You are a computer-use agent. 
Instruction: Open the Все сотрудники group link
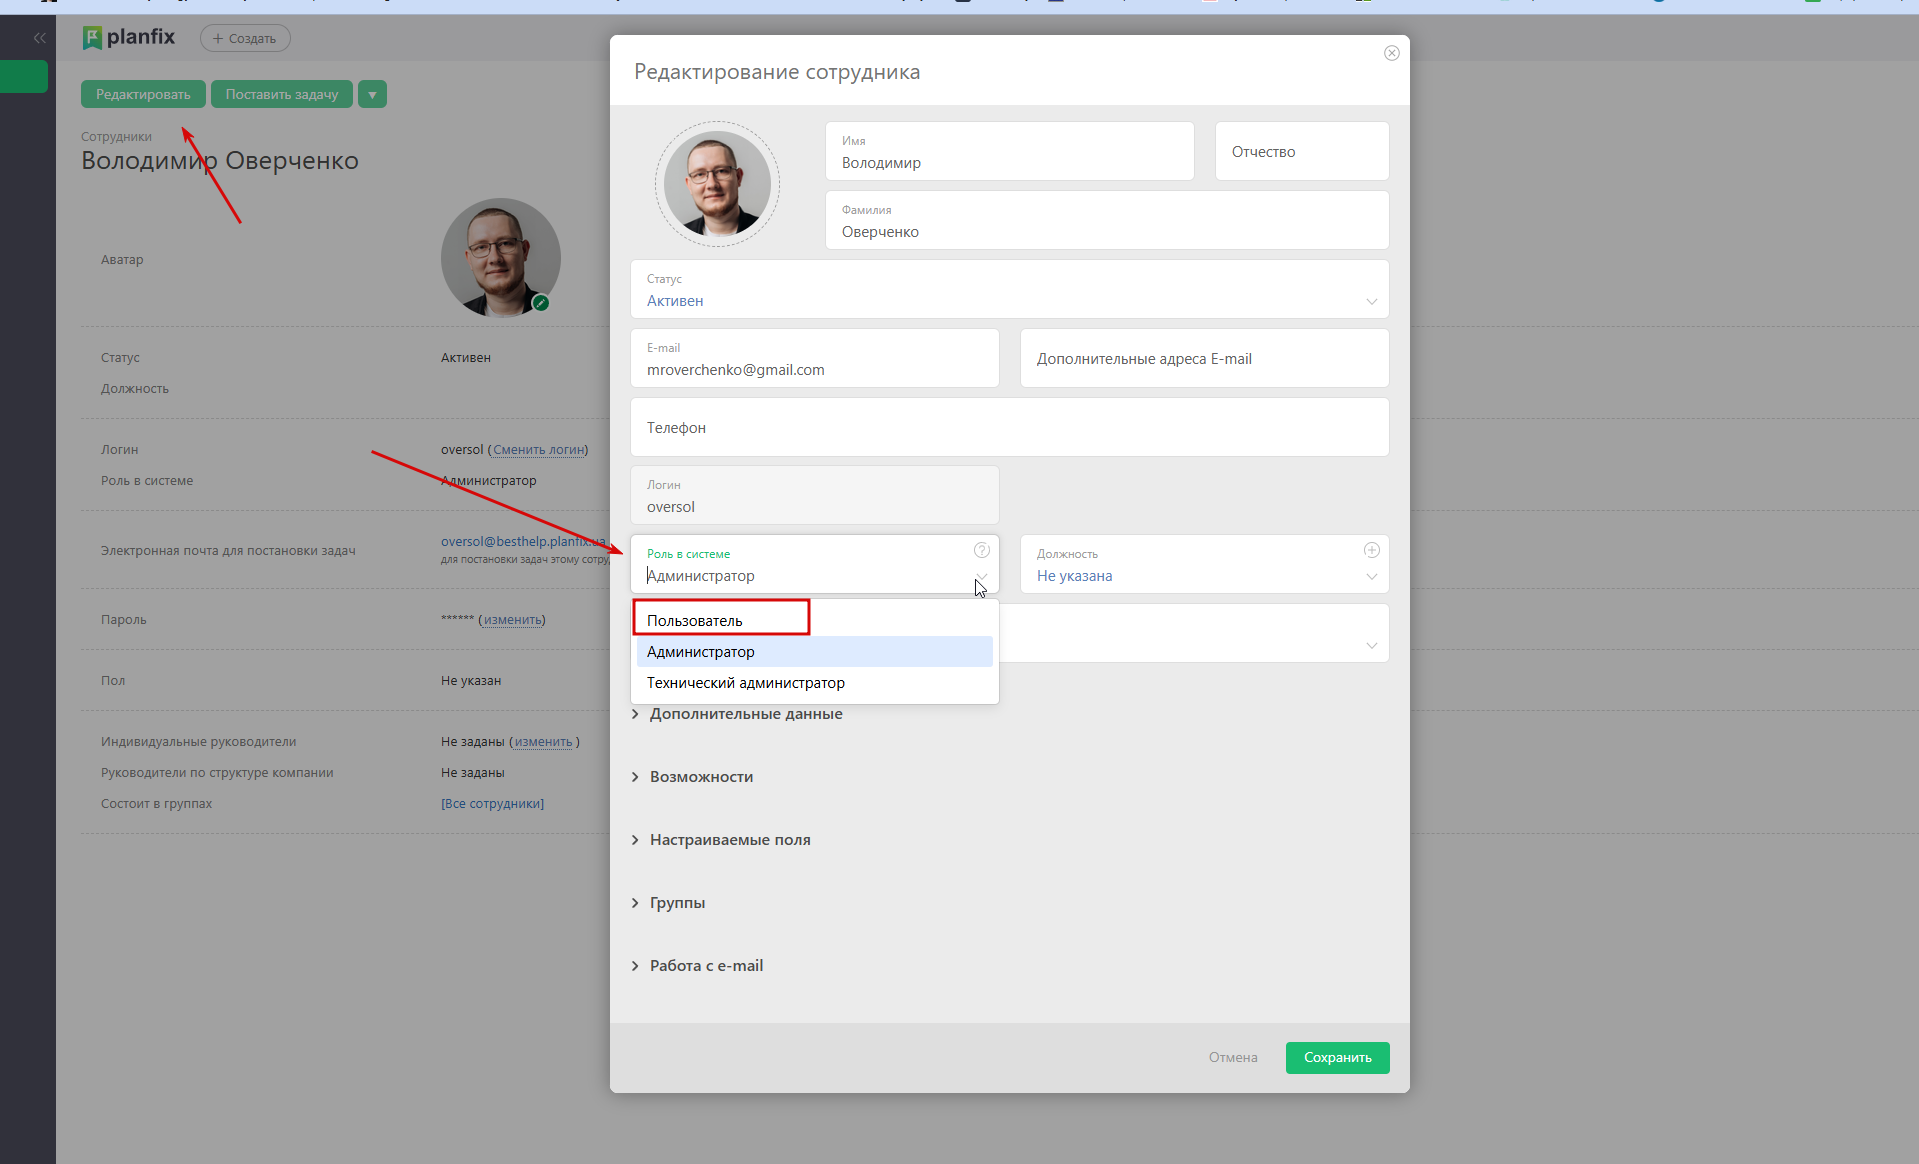click(x=493, y=804)
